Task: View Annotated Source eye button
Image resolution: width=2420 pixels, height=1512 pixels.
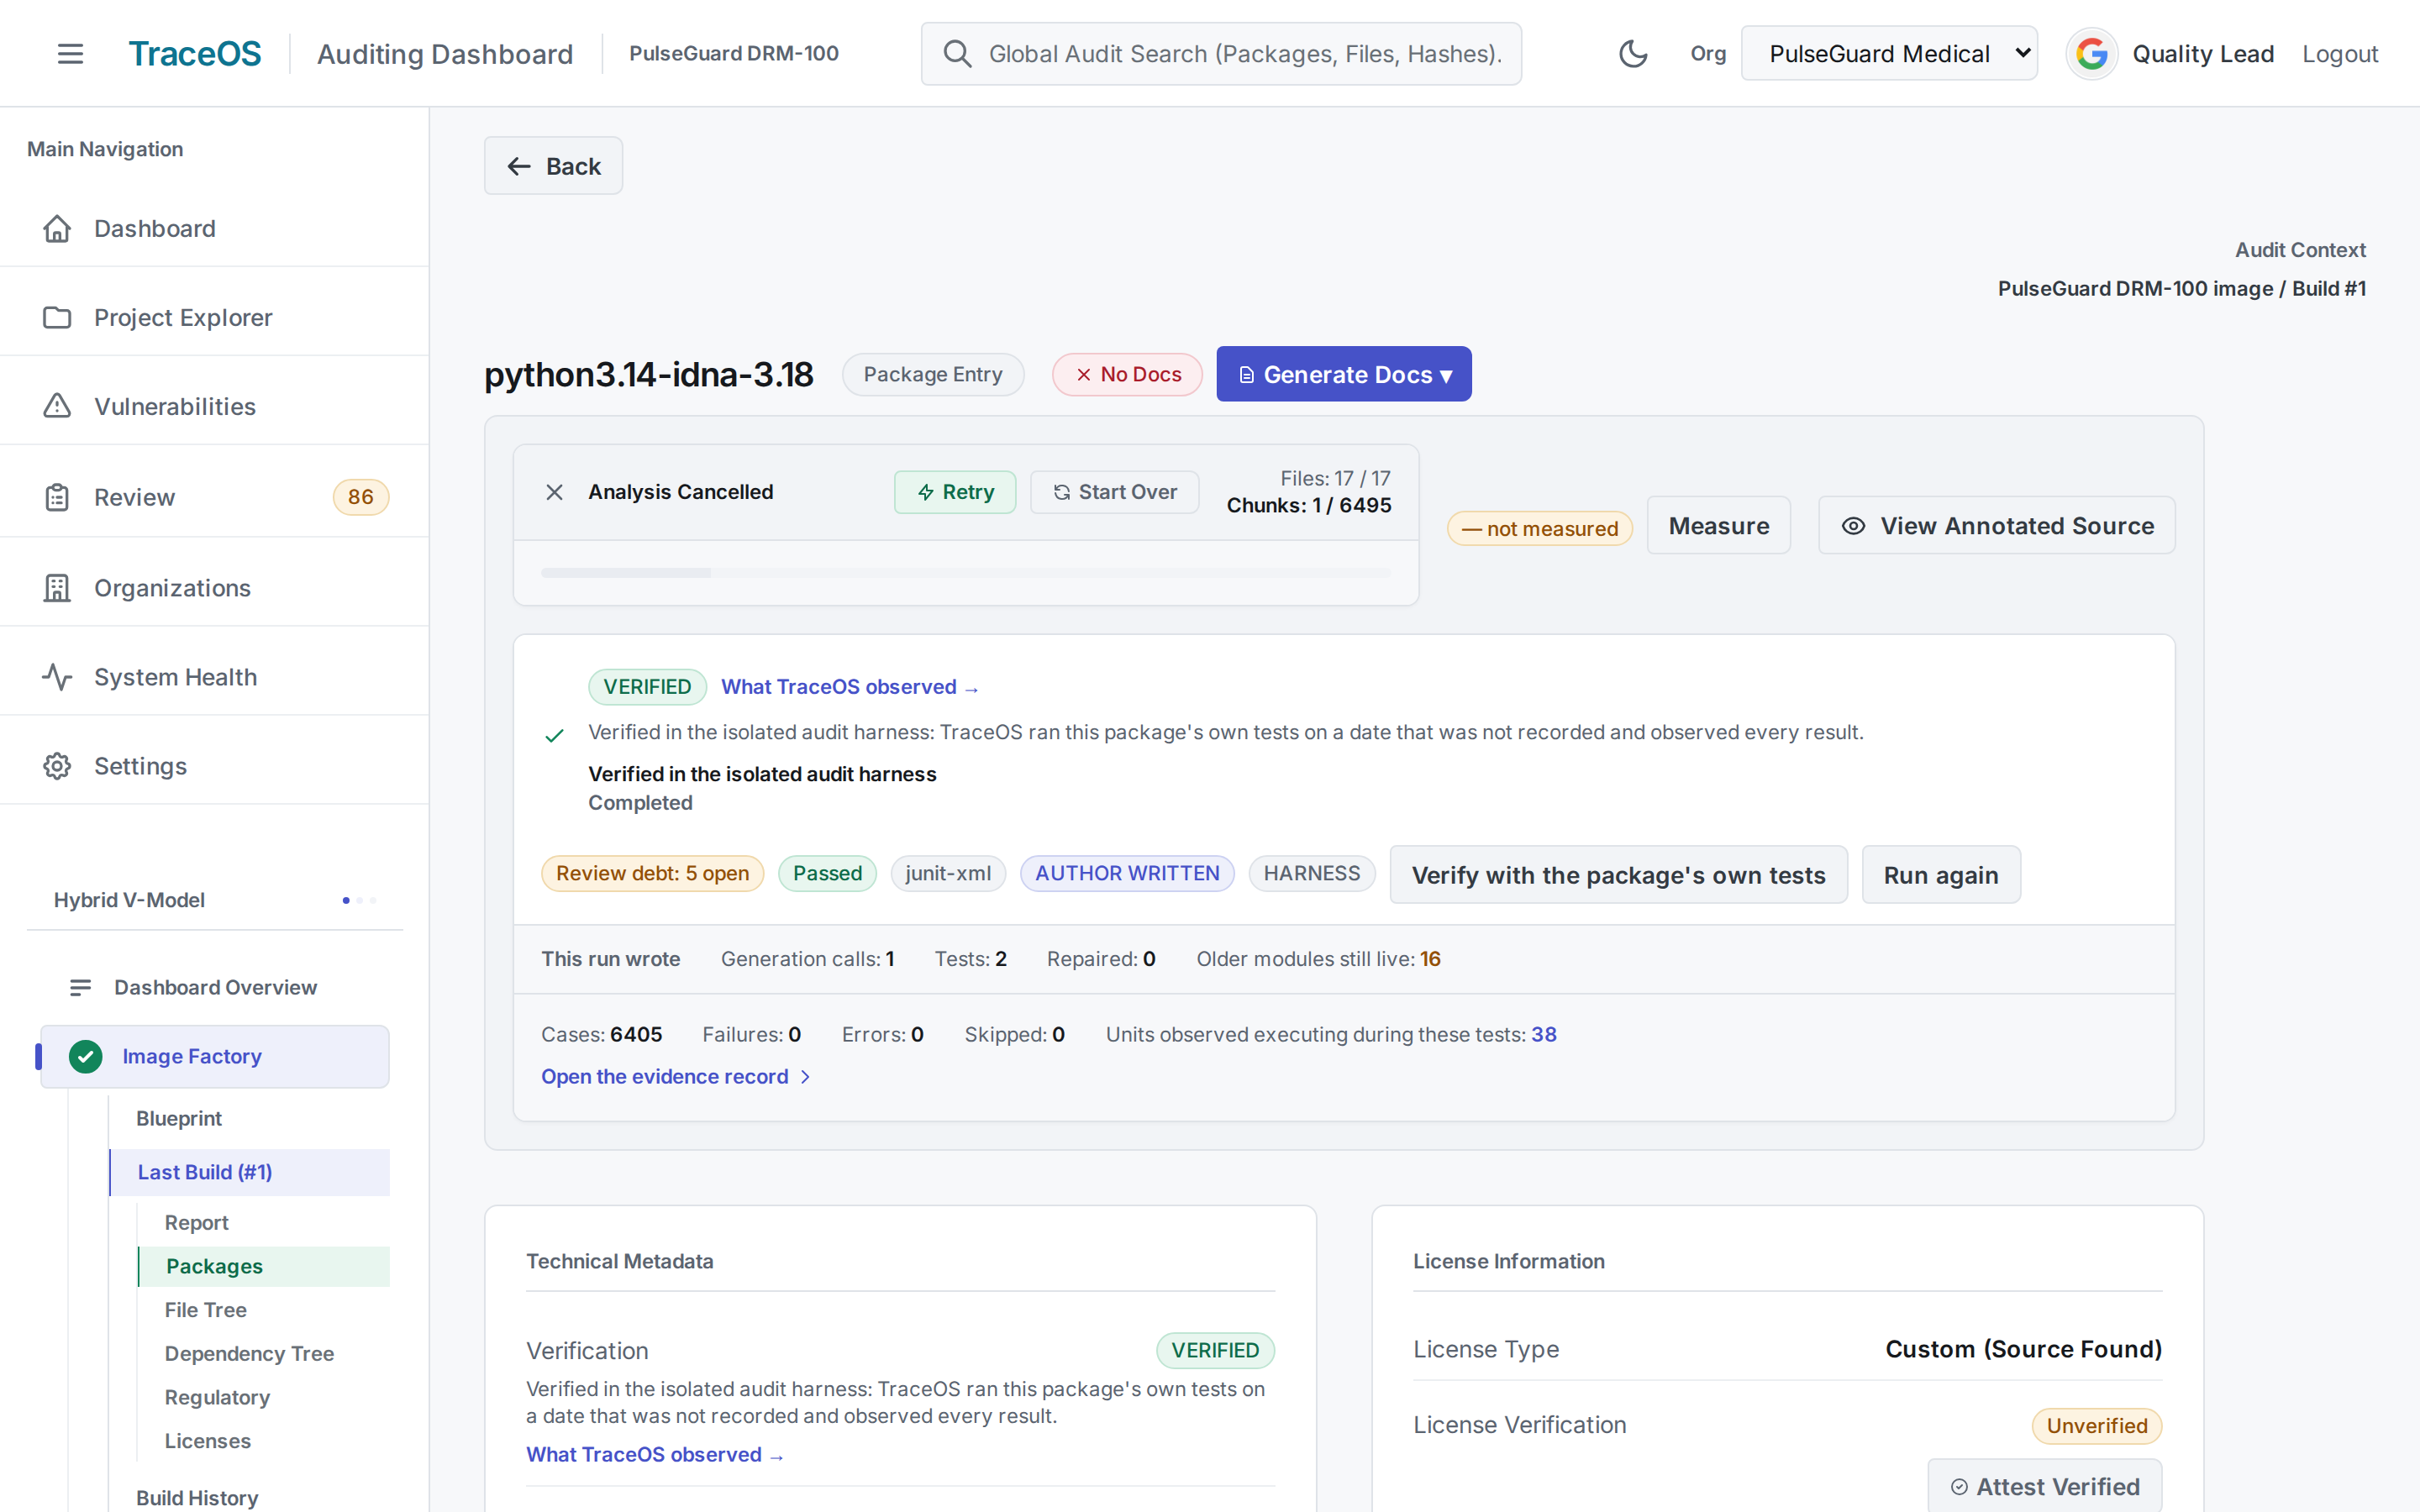Action: pos(1996,526)
